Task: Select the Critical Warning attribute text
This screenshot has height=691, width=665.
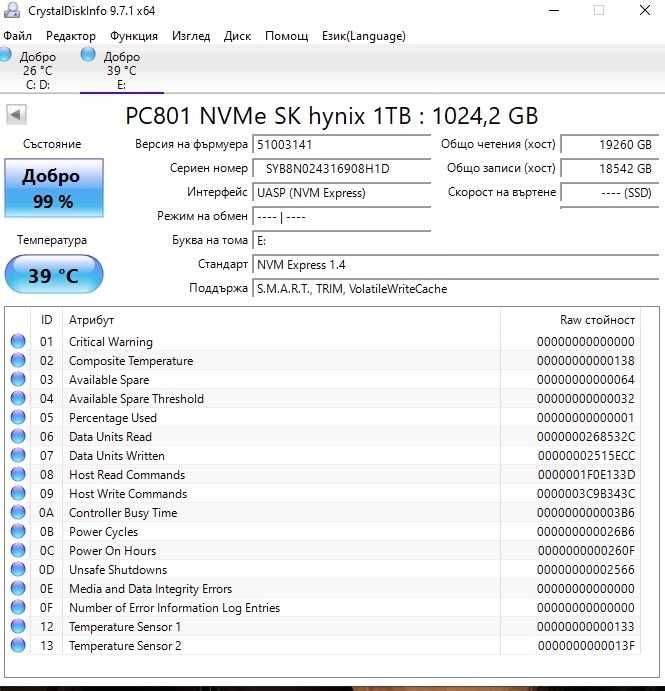Action: [111, 342]
